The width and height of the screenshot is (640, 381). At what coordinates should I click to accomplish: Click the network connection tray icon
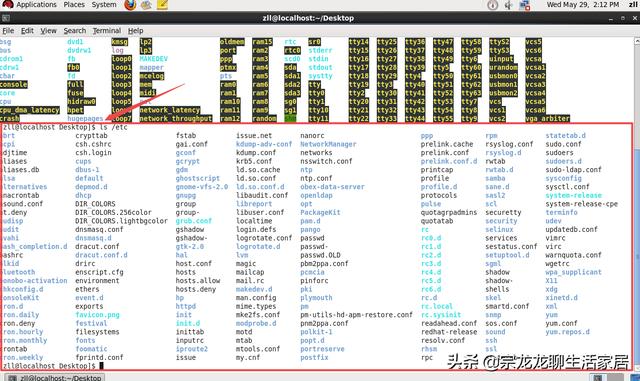click(x=524, y=5)
